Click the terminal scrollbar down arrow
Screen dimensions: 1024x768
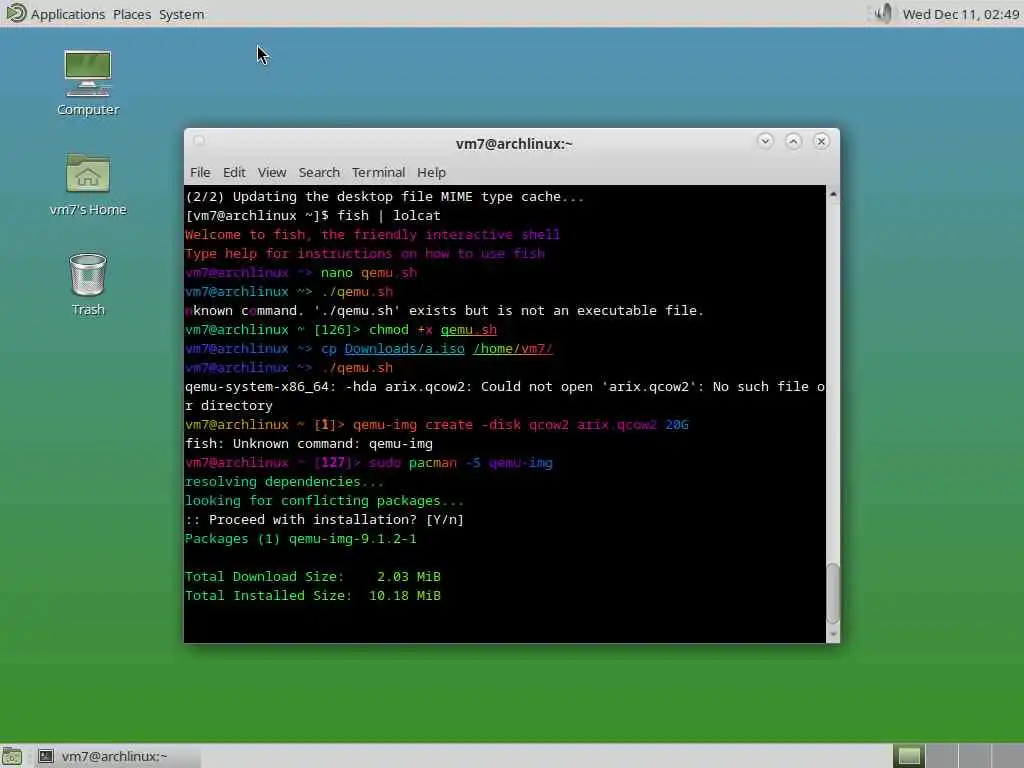point(833,634)
